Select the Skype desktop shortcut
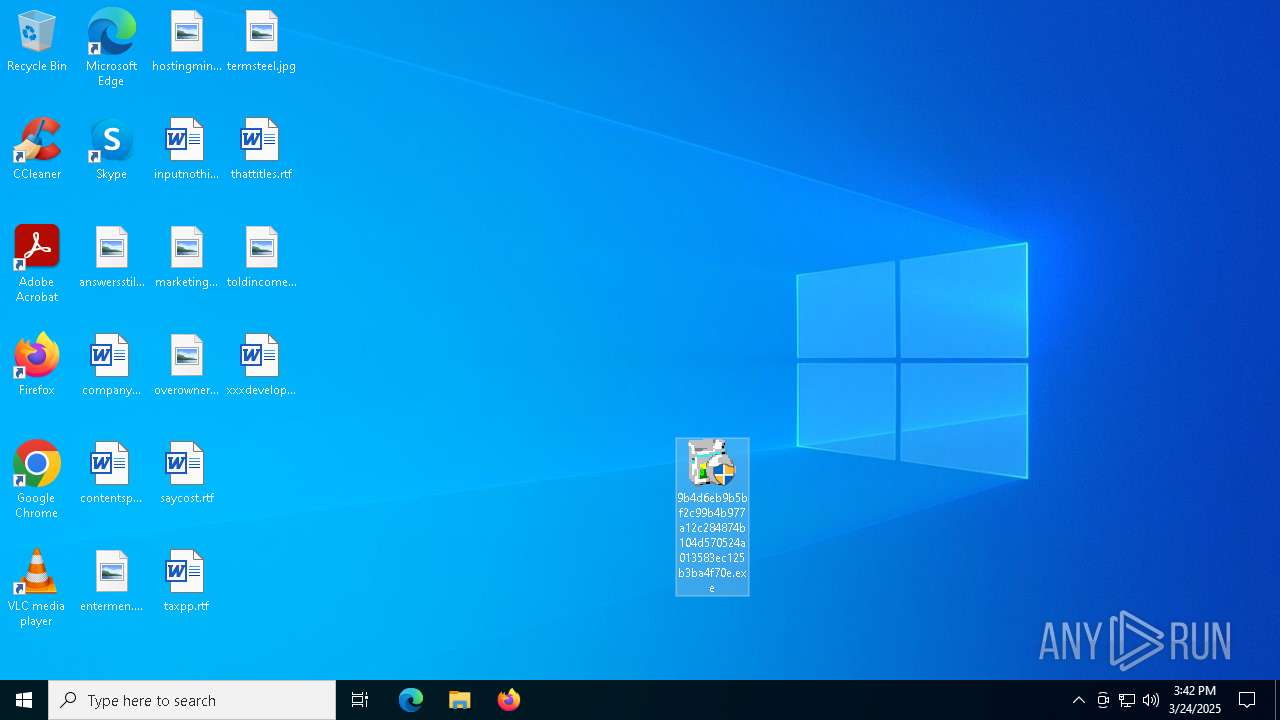1280x720 pixels. [111, 150]
